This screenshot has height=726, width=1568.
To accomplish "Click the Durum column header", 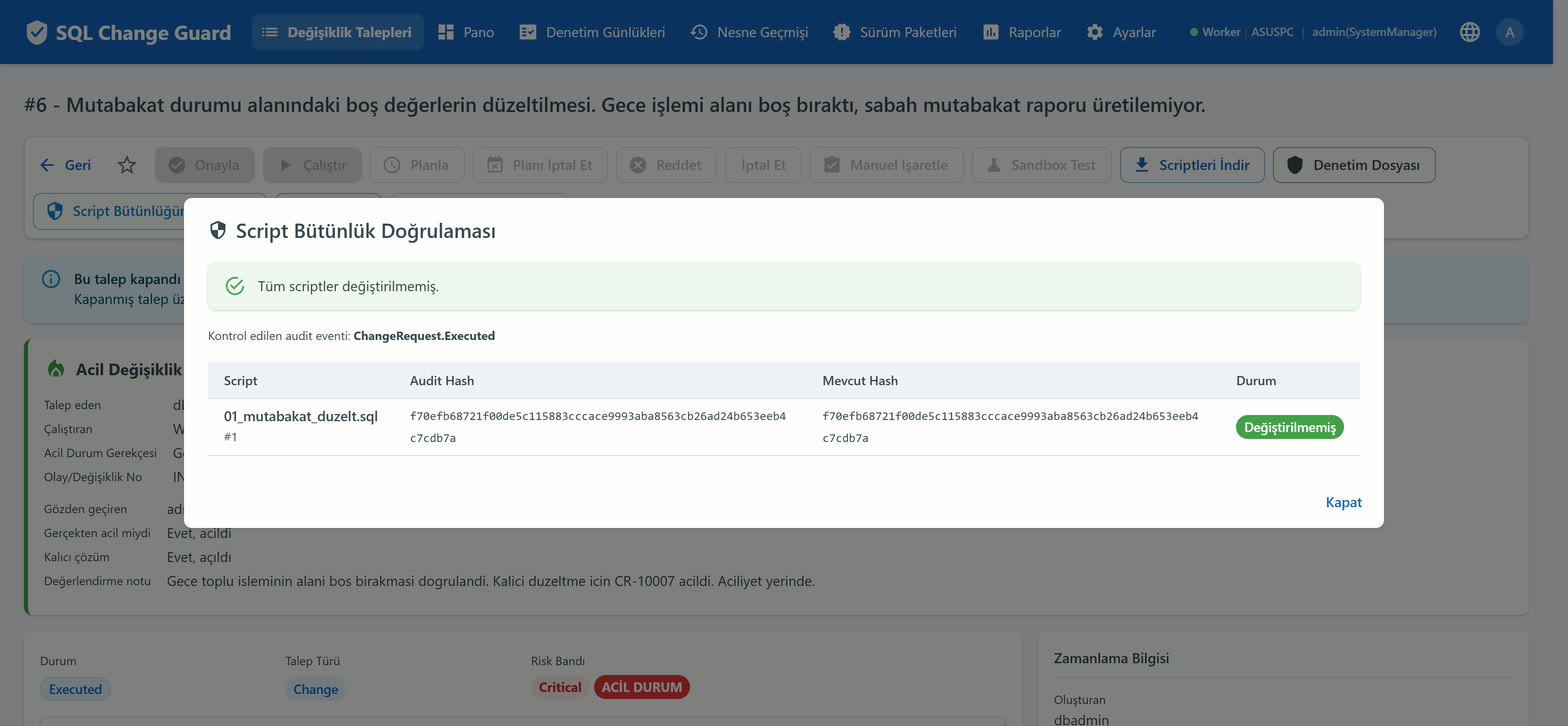I will pos(1256,381).
